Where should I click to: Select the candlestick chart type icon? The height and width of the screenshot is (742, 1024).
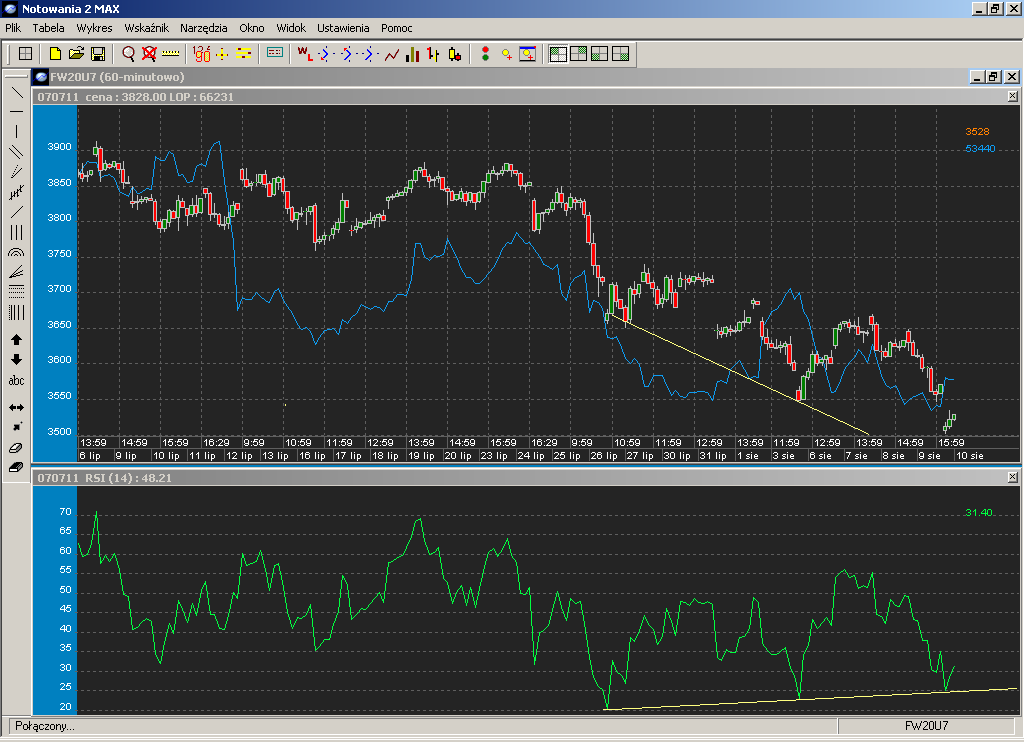click(454, 54)
